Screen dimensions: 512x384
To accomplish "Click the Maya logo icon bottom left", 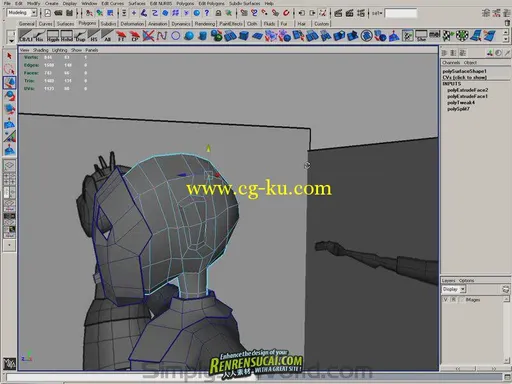I will pyautogui.click(x=9, y=364).
